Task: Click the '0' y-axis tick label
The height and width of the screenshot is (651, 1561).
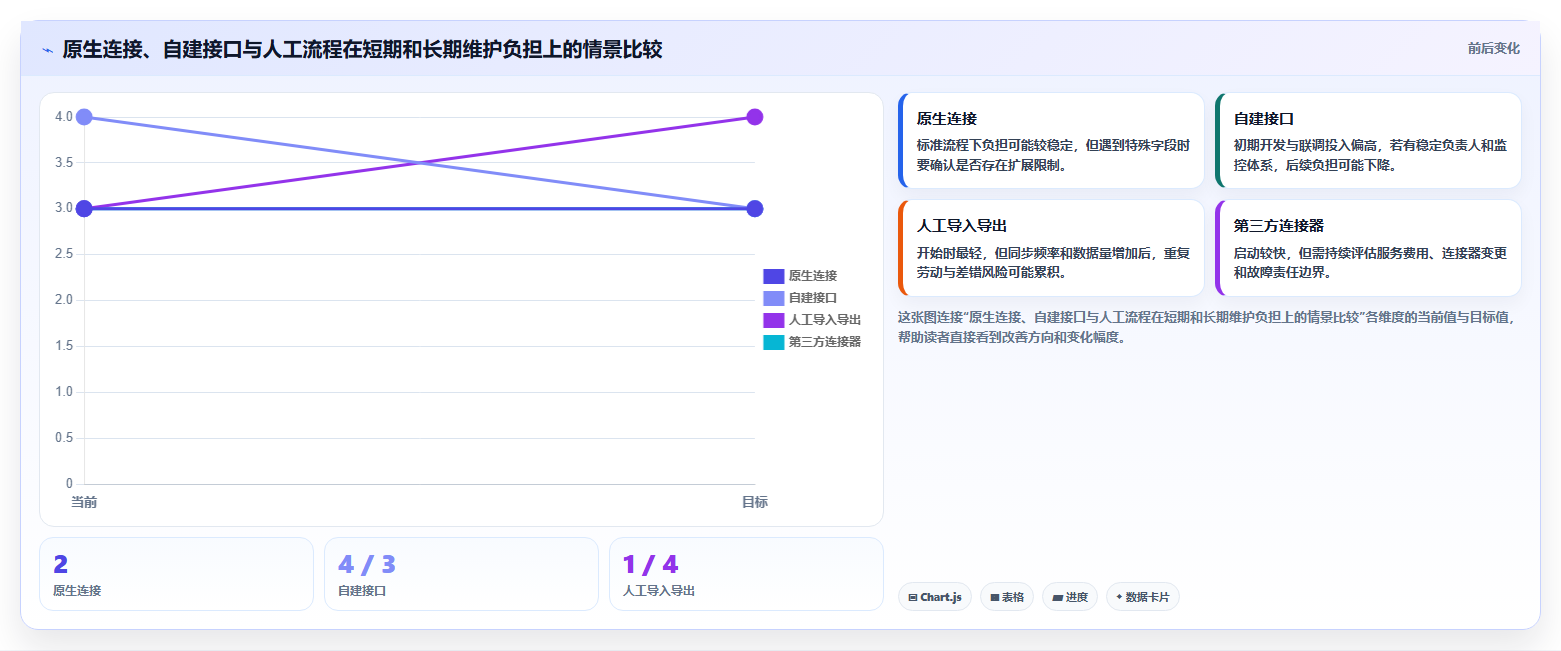Action: point(69,484)
